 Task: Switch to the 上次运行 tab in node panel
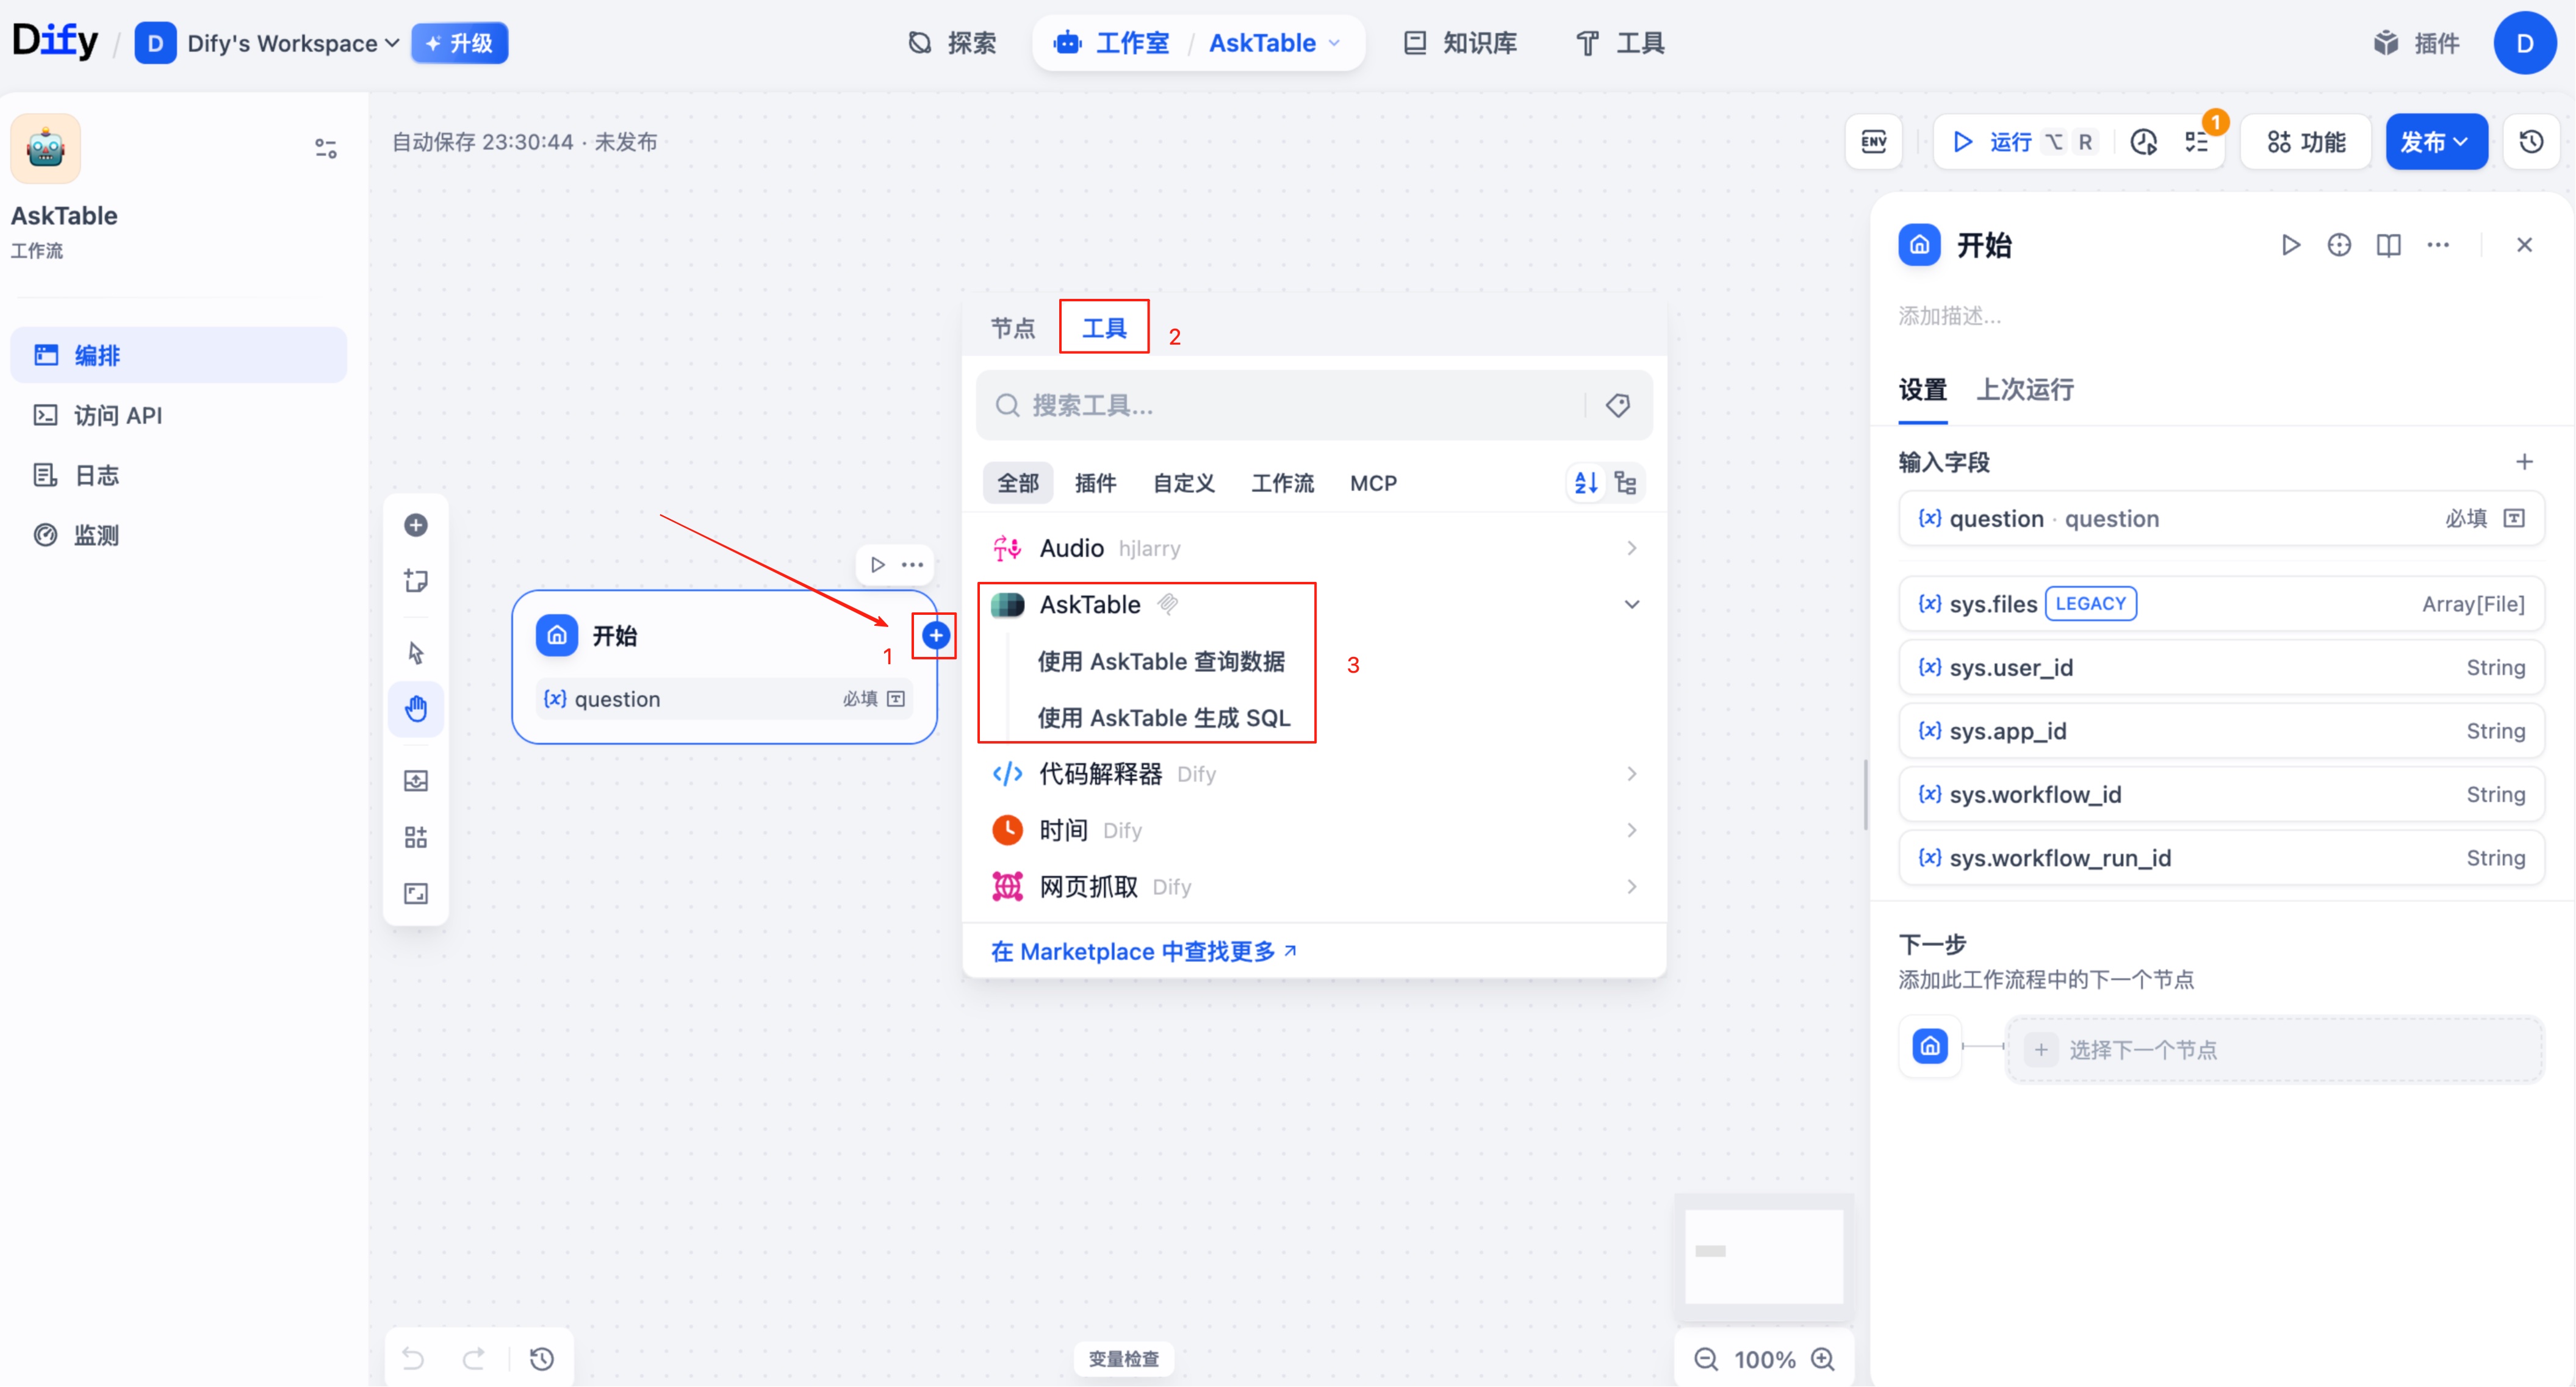click(2024, 390)
